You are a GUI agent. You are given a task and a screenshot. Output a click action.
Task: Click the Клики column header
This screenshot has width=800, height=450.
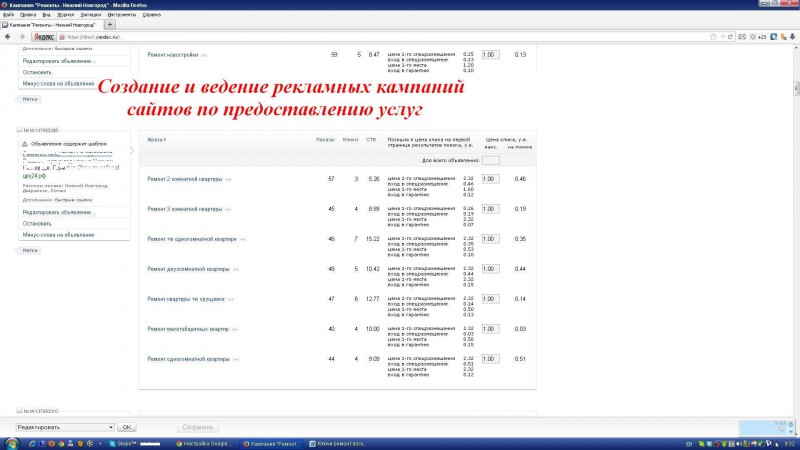coord(350,139)
